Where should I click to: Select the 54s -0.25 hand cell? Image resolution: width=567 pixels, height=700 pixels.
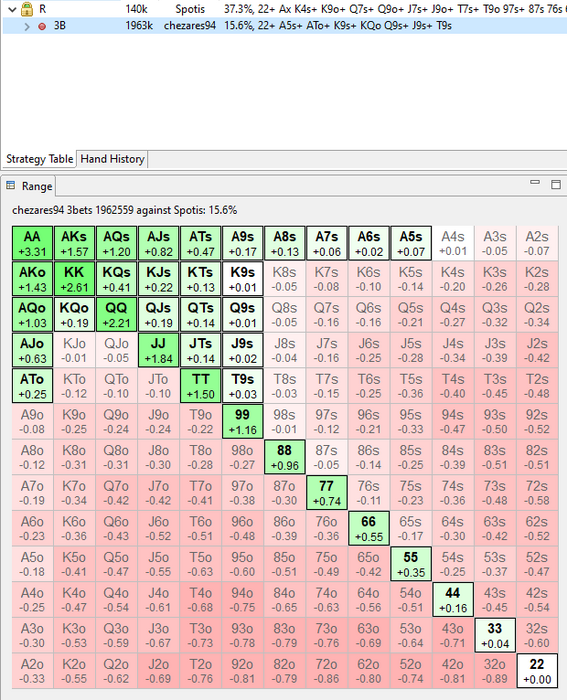(453, 564)
